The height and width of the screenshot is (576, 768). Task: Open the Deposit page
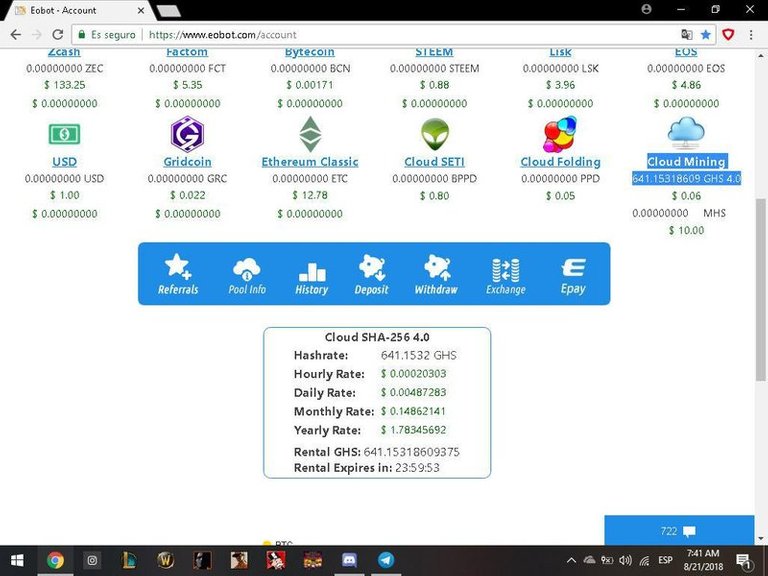click(372, 275)
